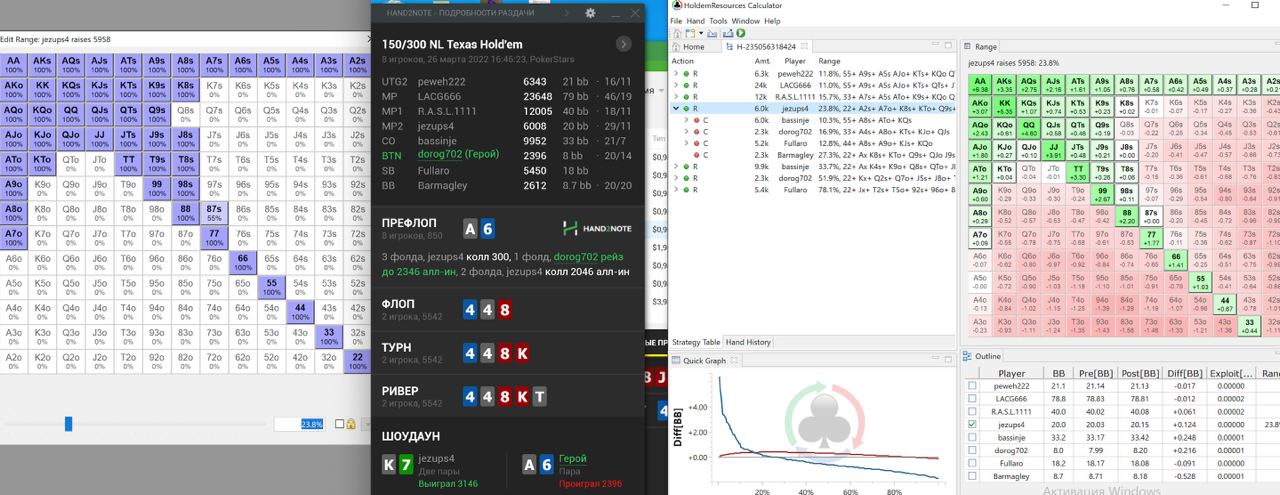This screenshot has height=495, width=1280.
Task: Uncheck the jezups4 checkbox in Outline
Action: (972, 424)
